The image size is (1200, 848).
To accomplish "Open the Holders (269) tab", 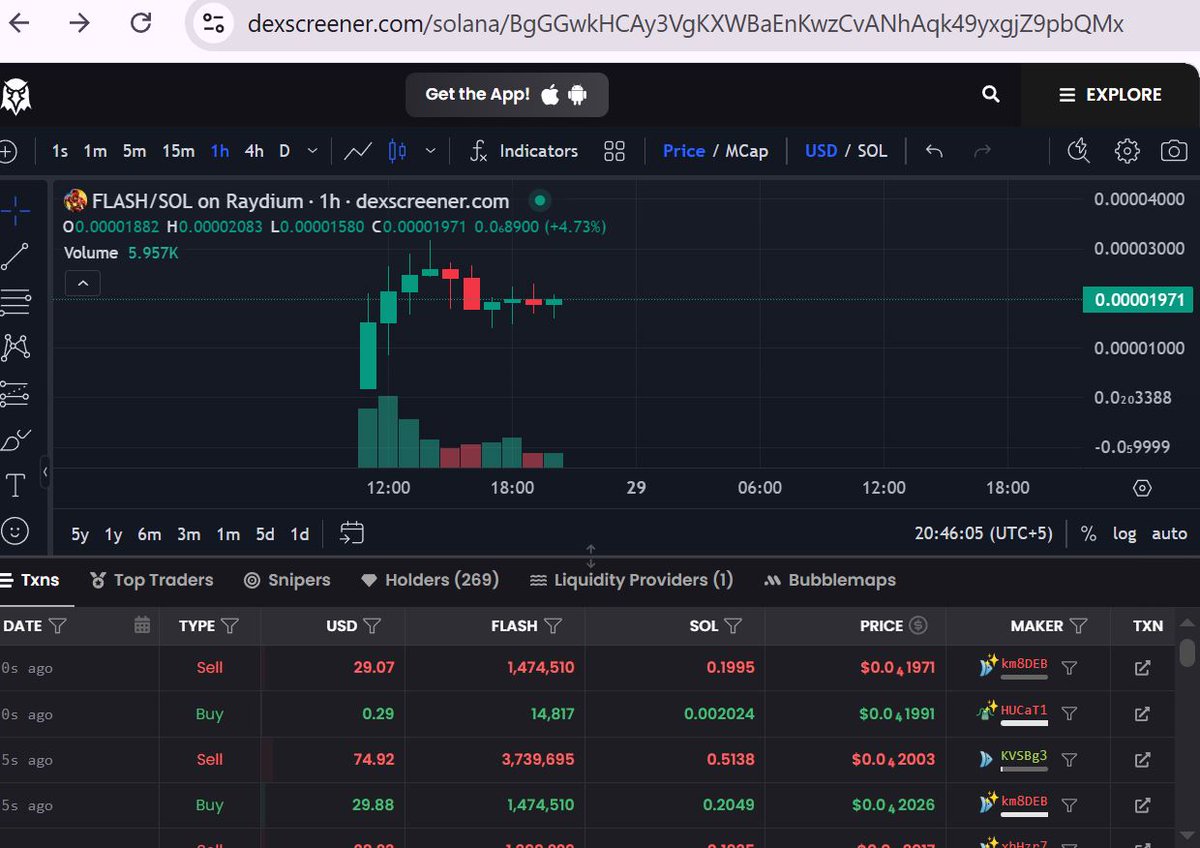I will [x=430, y=580].
